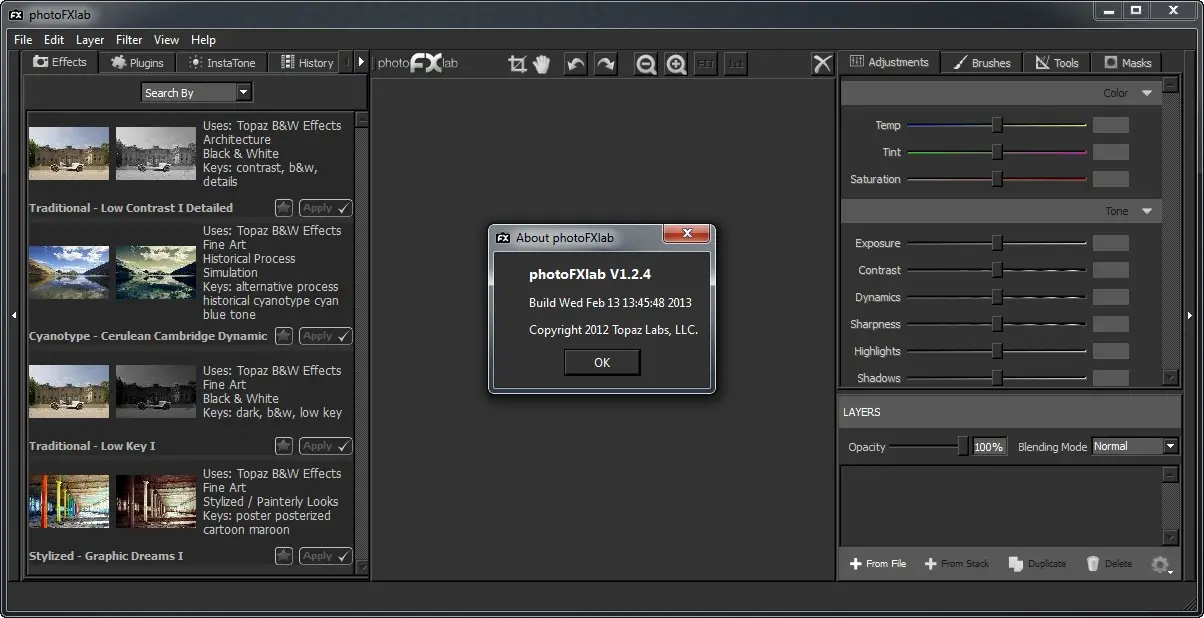Viewport: 1204px width, 618px height.
Task: Click the Opacity 100% value field
Action: click(x=989, y=447)
